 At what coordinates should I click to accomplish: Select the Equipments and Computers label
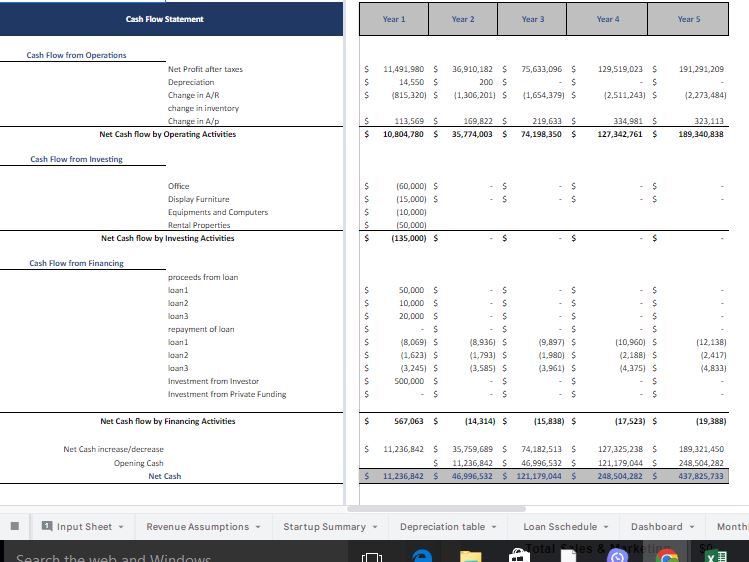pyautogui.click(x=218, y=212)
